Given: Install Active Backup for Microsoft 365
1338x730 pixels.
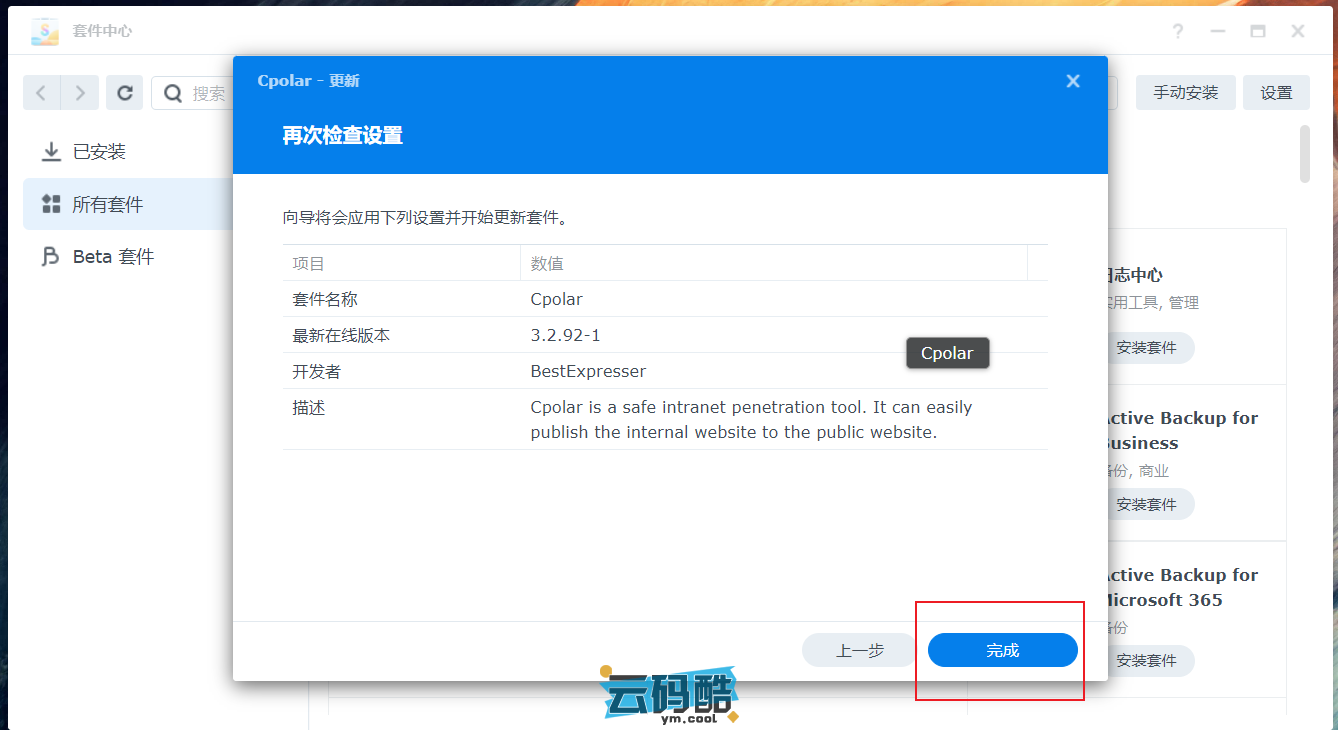Looking at the screenshot, I should 1146,660.
